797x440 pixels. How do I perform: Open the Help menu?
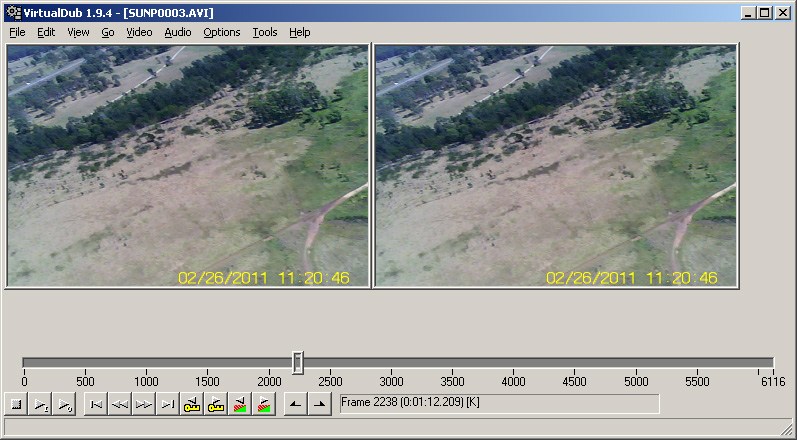pos(299,33)
